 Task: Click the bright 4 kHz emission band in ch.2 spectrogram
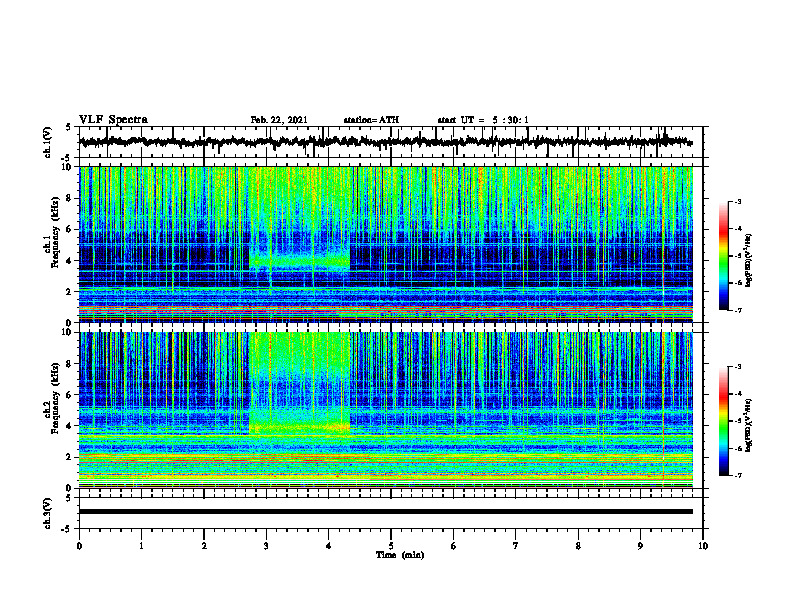pyautogui.click(x=300, y=427)
